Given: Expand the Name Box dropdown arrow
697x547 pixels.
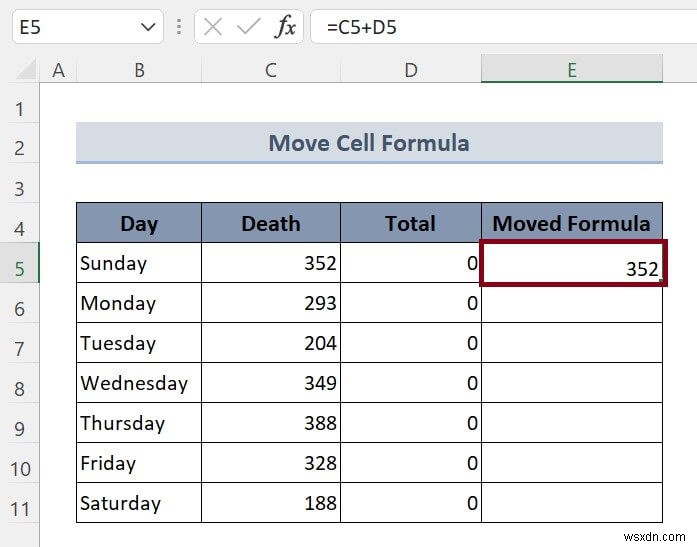Looking at the screenshot, I should tap(148, 27).
